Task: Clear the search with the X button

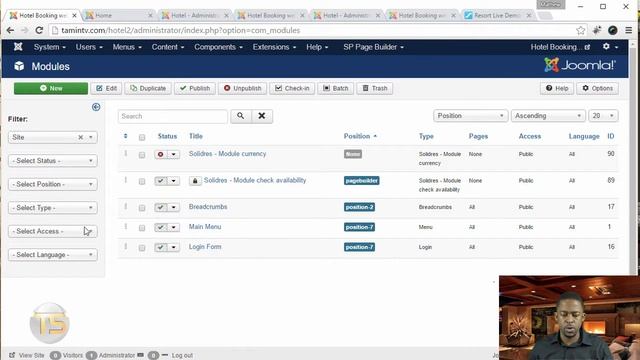Action: point(262,116)
